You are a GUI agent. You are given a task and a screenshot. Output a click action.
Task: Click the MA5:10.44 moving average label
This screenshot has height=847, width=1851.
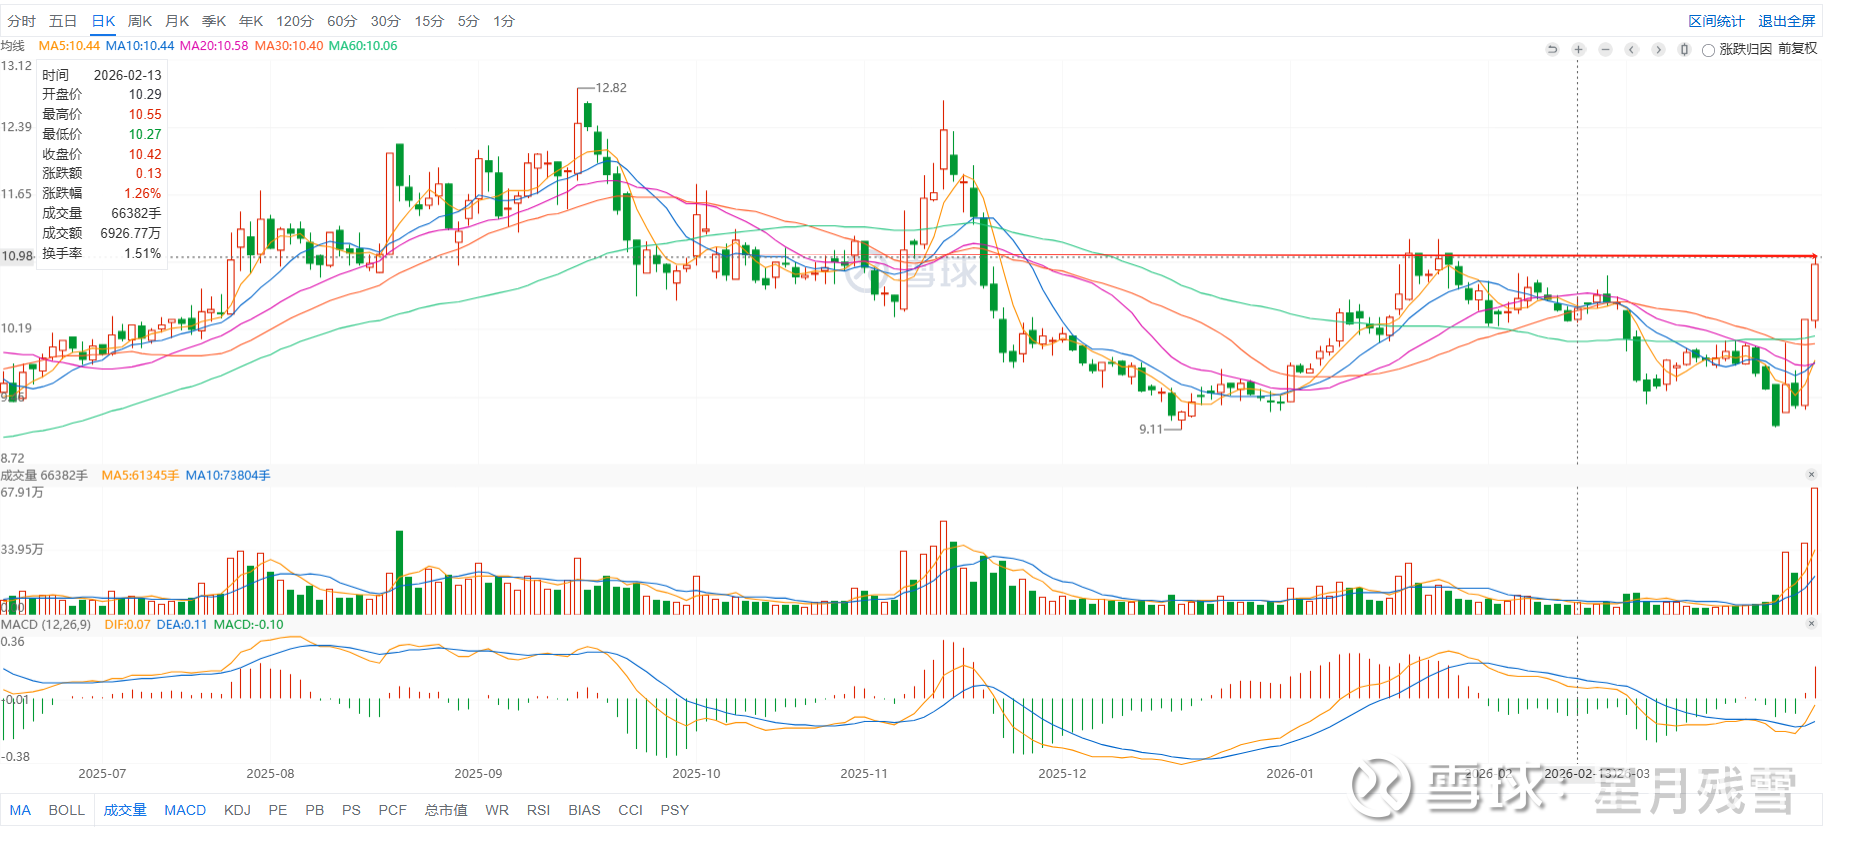(x=69, y=46)
